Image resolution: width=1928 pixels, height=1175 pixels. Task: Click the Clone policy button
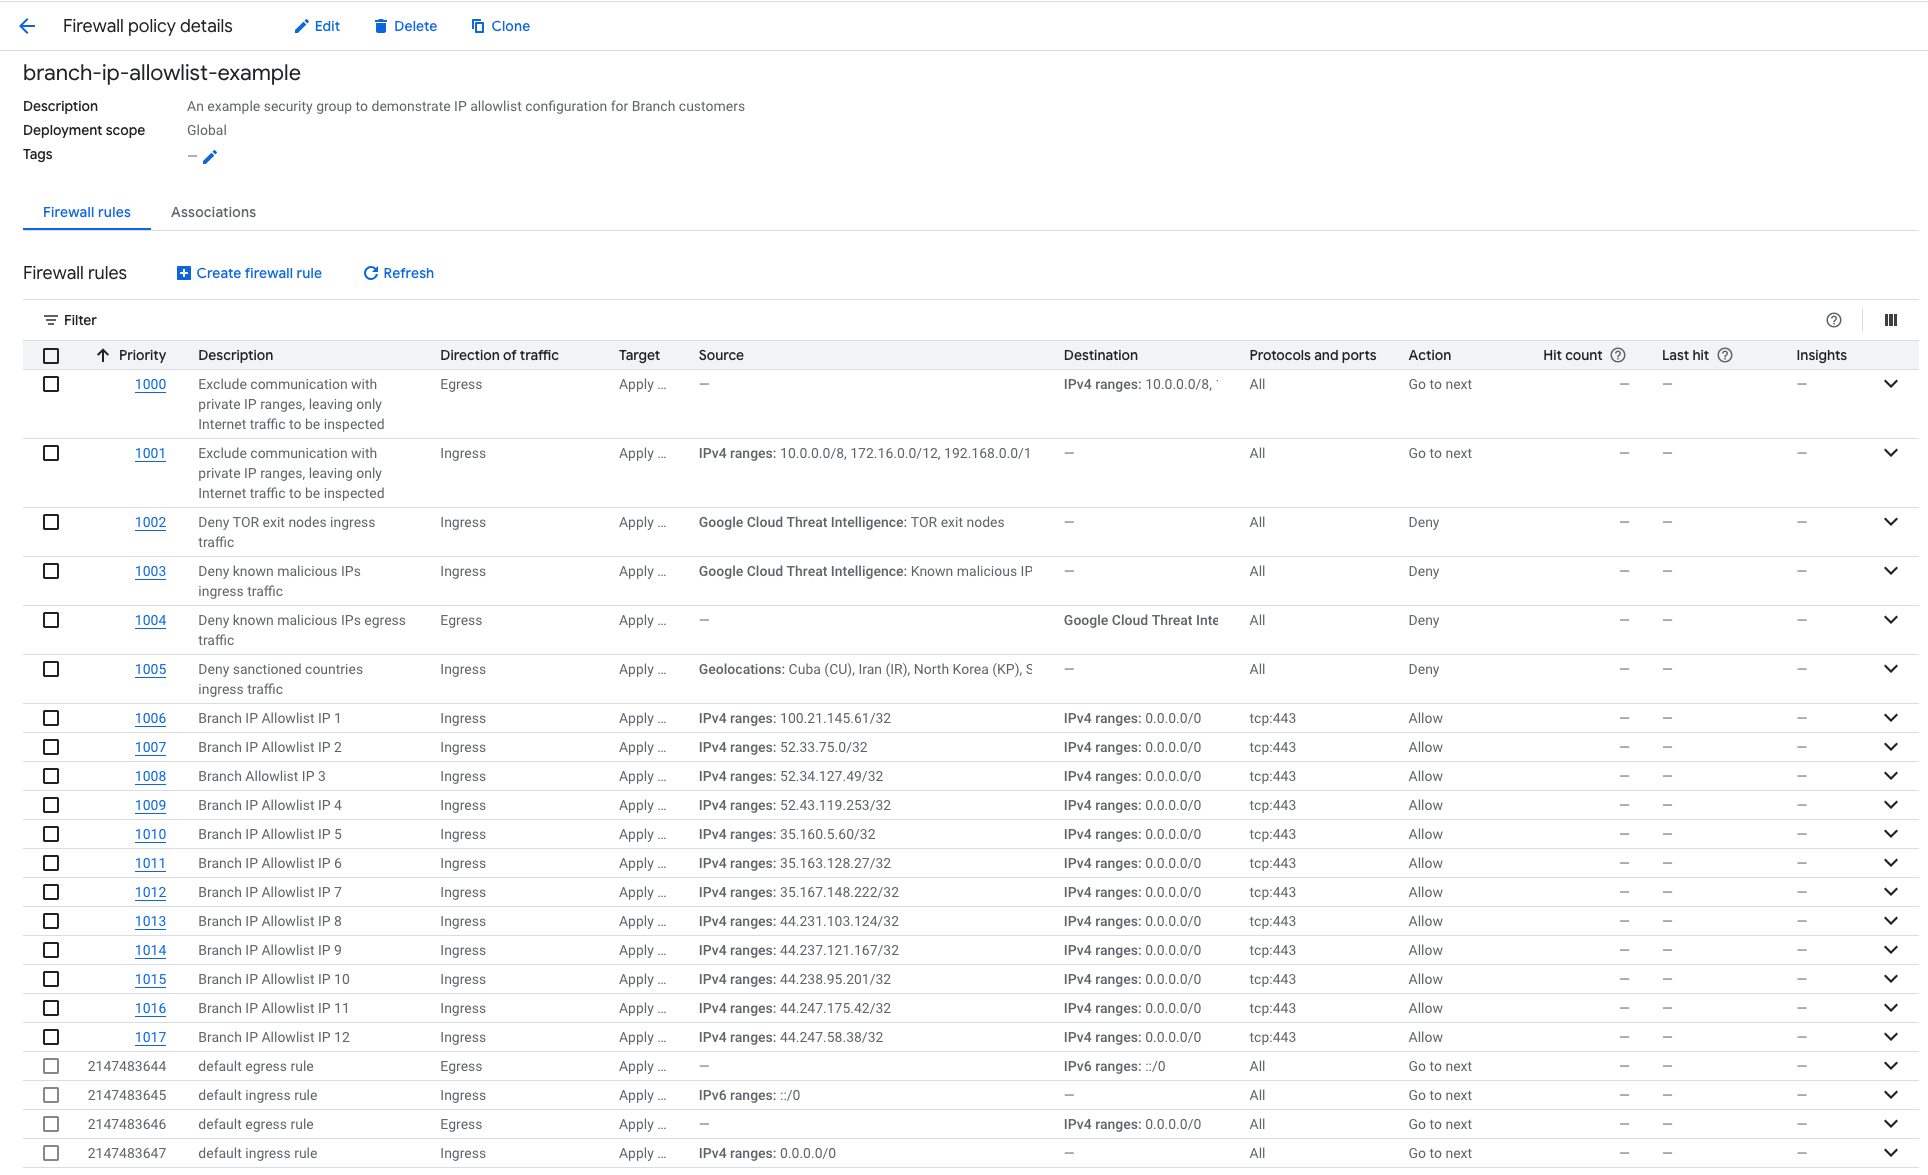(501, 26)
